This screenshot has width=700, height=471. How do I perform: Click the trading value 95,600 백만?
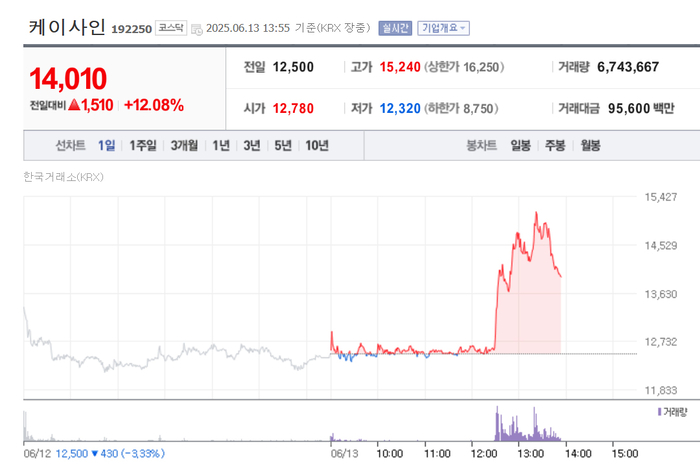point(641,108)
